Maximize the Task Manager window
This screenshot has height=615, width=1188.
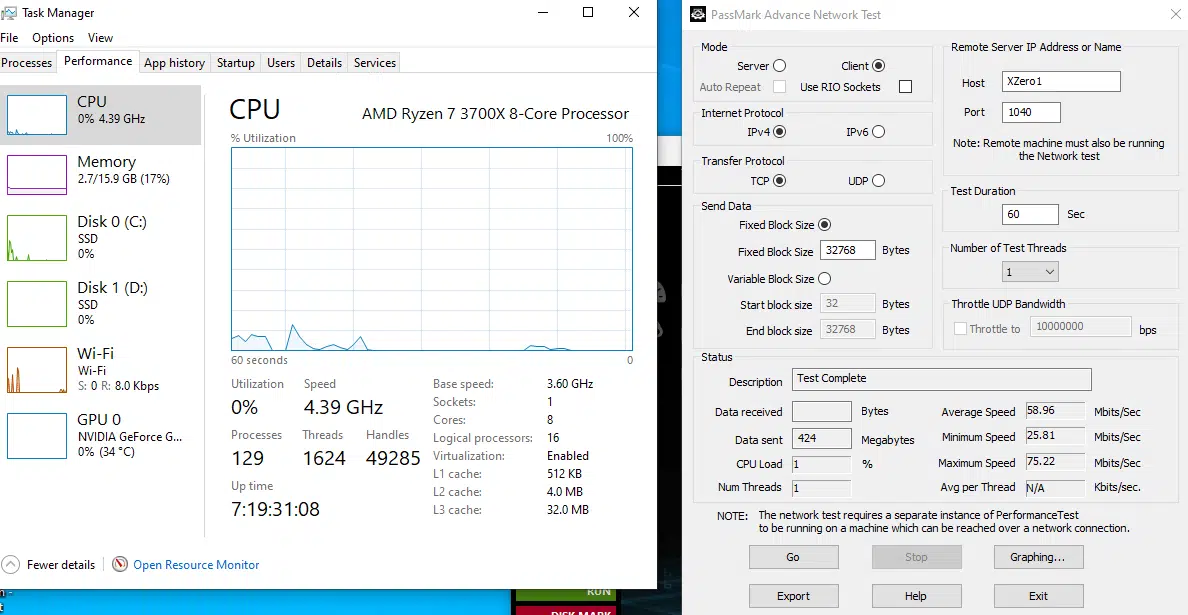click(x=588, y=13)
